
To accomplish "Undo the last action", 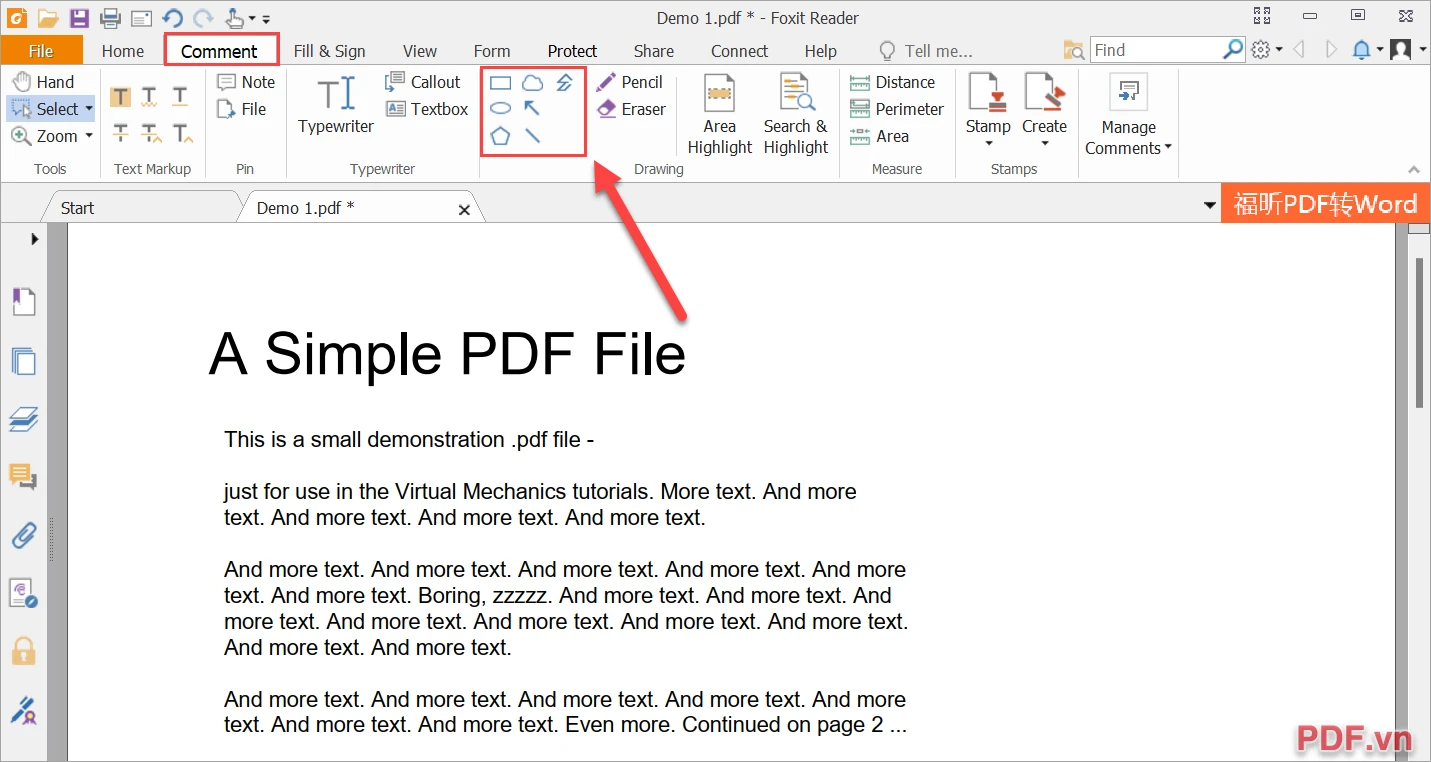I will pyautogui.click(x=172, y=18).
